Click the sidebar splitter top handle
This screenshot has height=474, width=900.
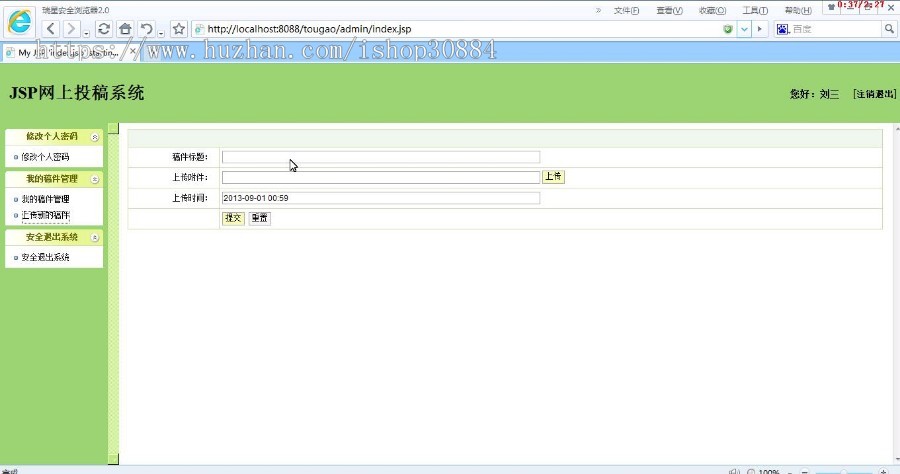[x=114, y=128]
